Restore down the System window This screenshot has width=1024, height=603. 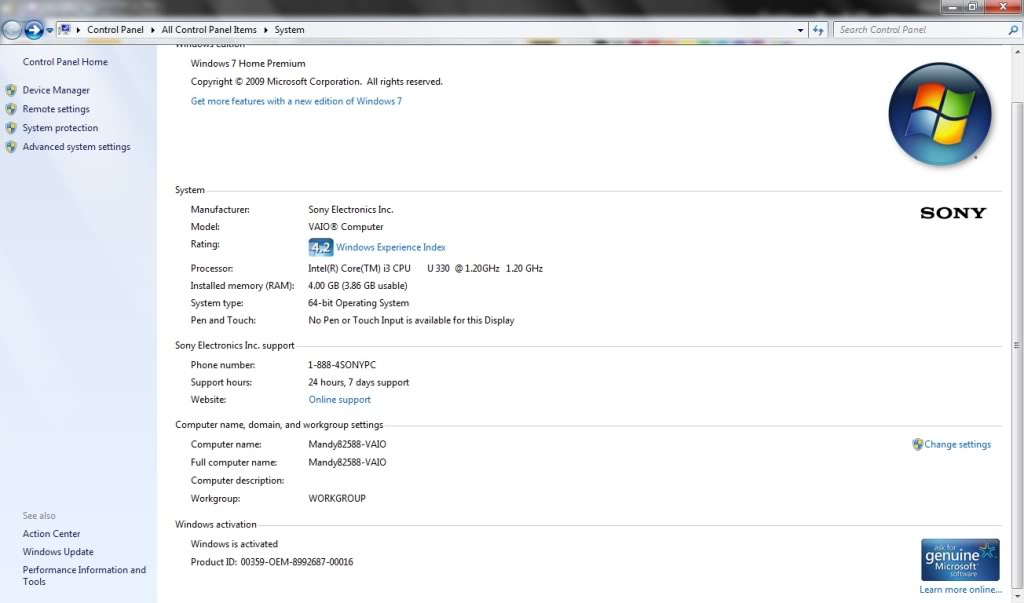[972, 7]
